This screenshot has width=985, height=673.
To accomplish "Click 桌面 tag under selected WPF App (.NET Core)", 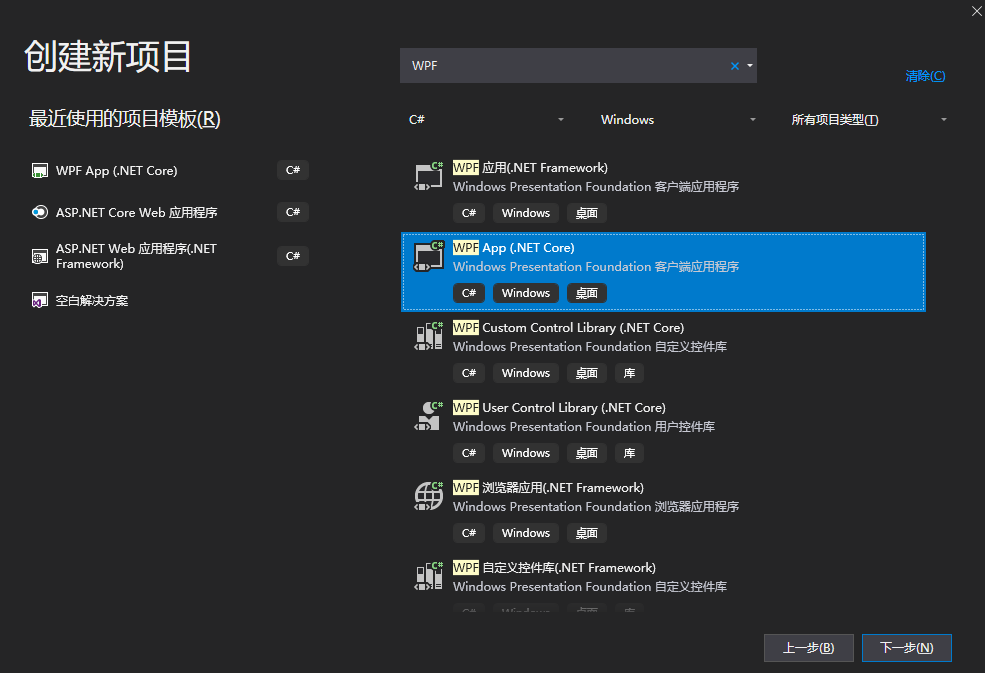I will [587, 293].
